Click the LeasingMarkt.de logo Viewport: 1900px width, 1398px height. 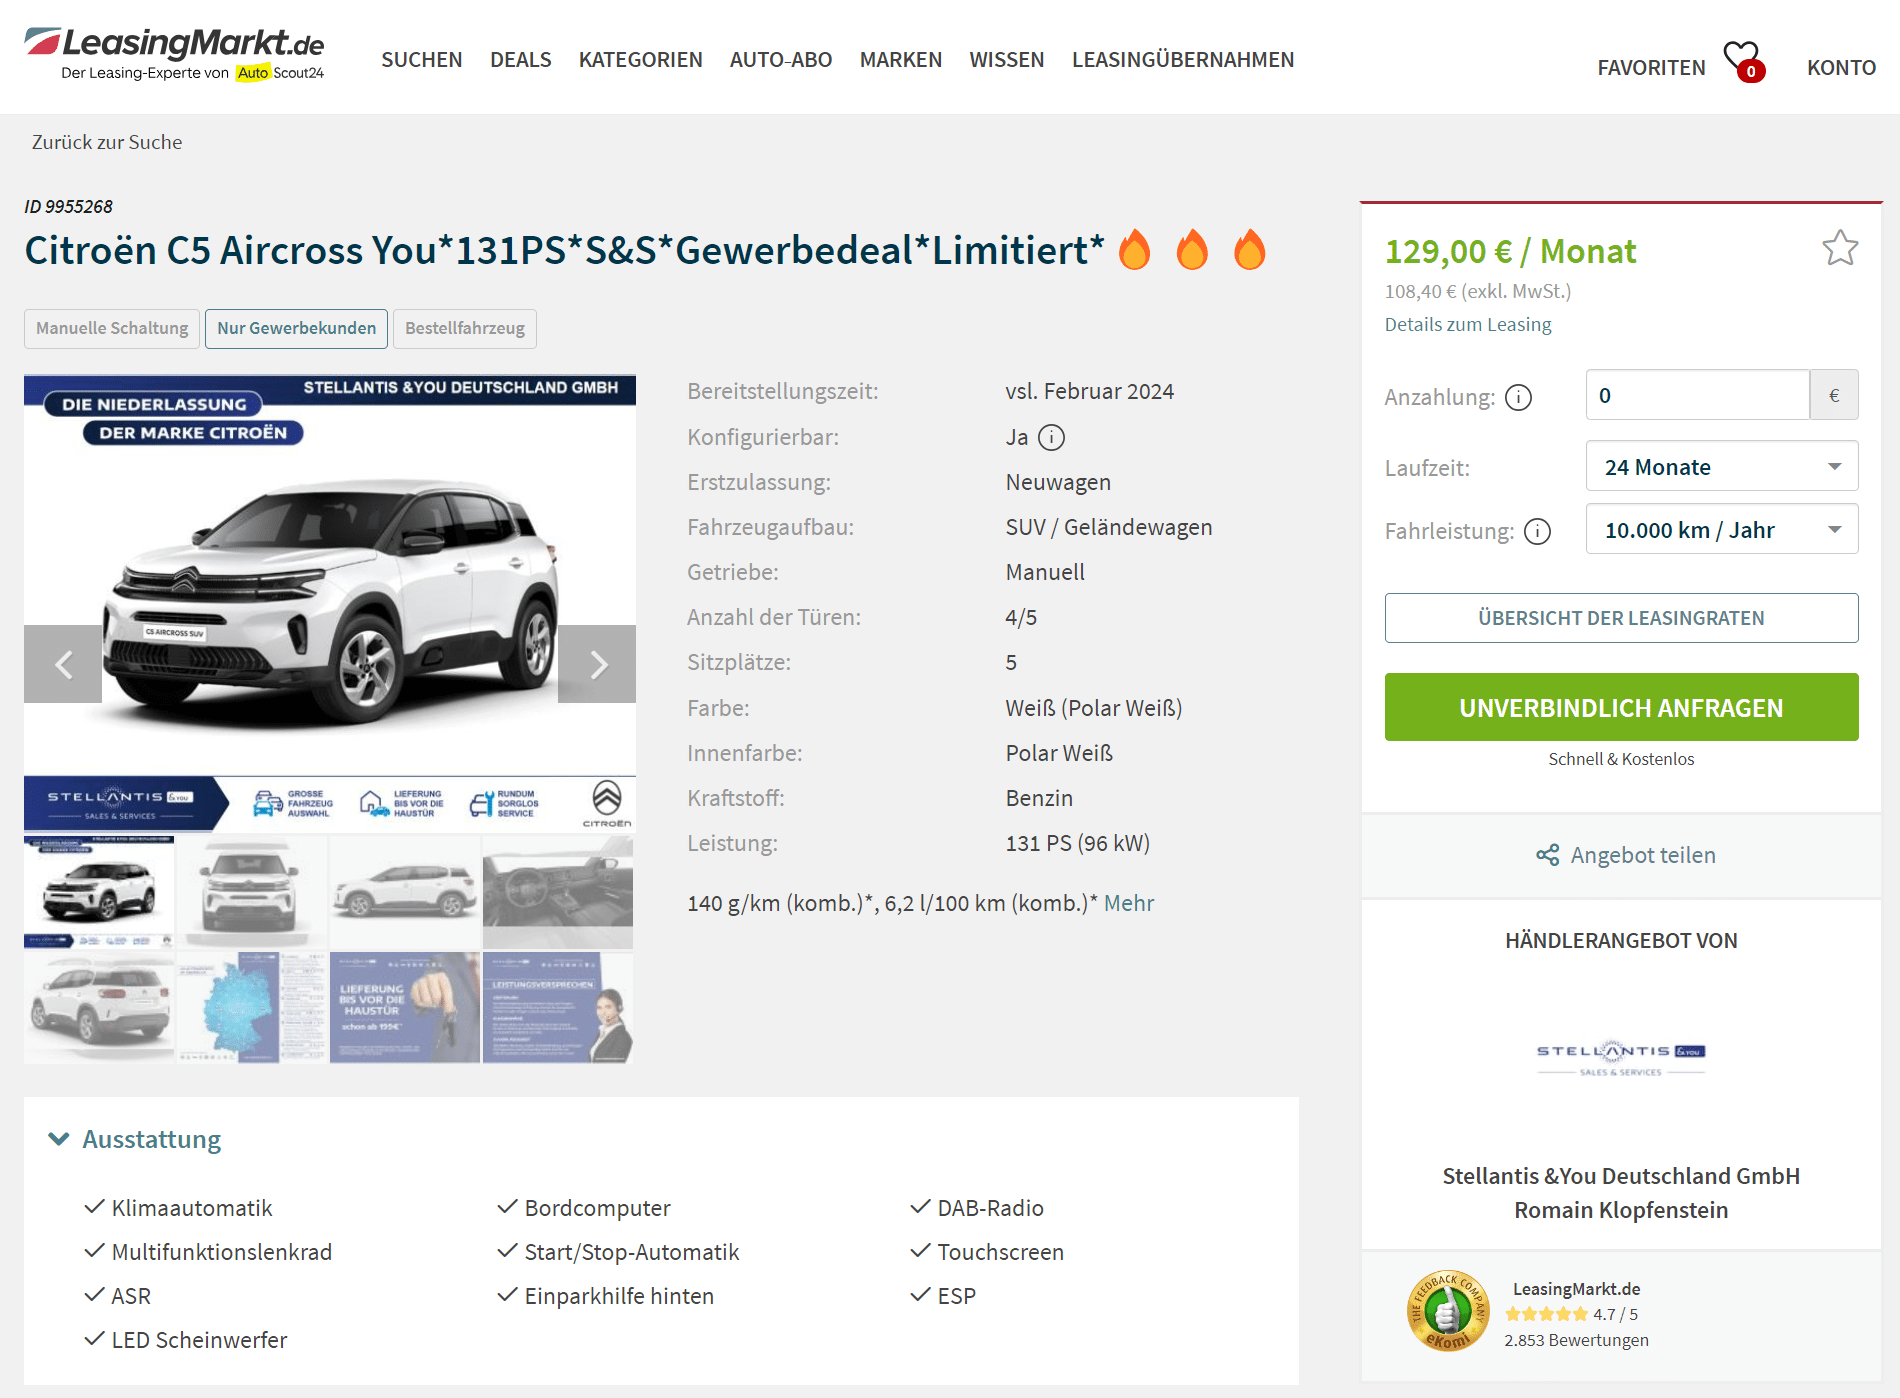(175, 54)
